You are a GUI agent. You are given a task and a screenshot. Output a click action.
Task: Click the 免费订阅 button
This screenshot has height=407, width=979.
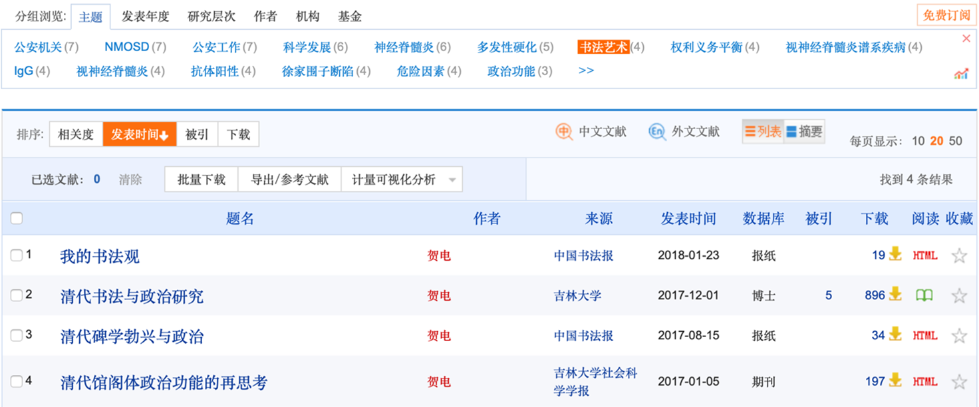click(945, 15)
